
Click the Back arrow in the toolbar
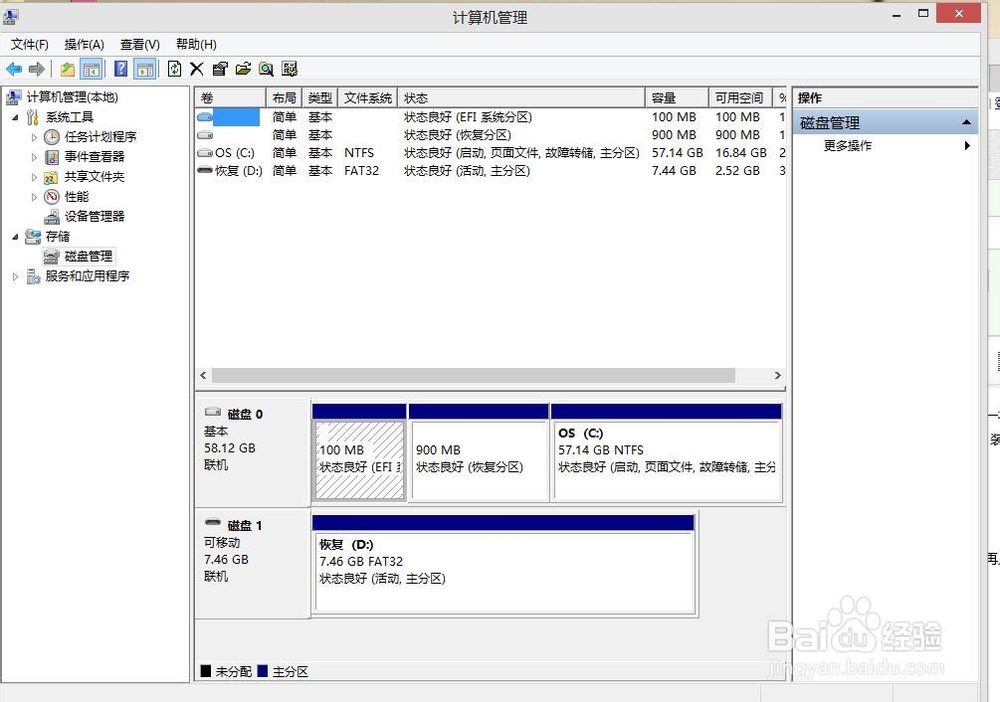click(14, 69)
